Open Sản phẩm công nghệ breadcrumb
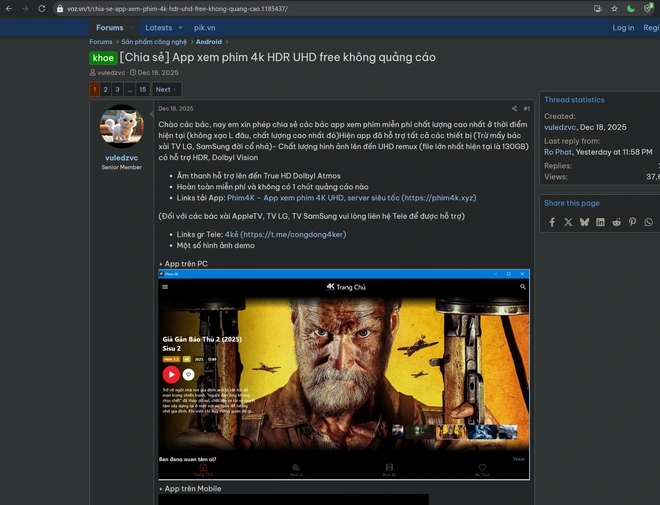 pyautogui.click(x=154, y=42)
